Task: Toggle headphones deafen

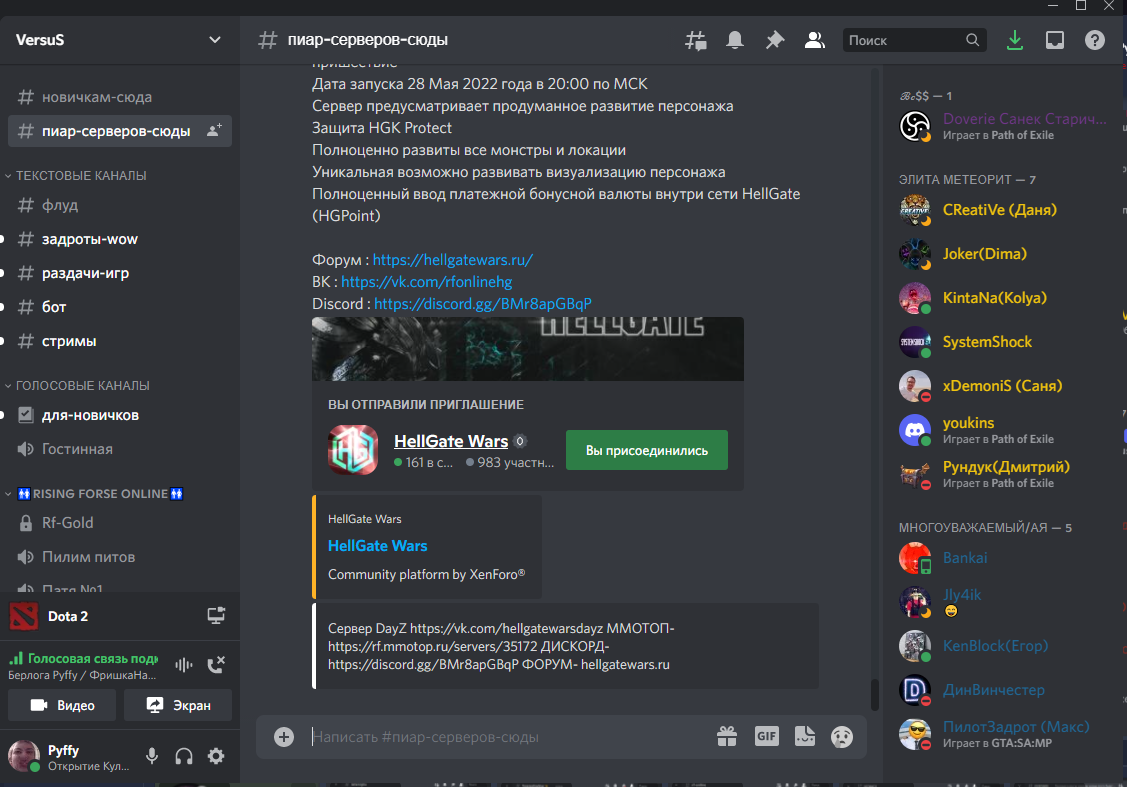Action: [x=184, y=756]
